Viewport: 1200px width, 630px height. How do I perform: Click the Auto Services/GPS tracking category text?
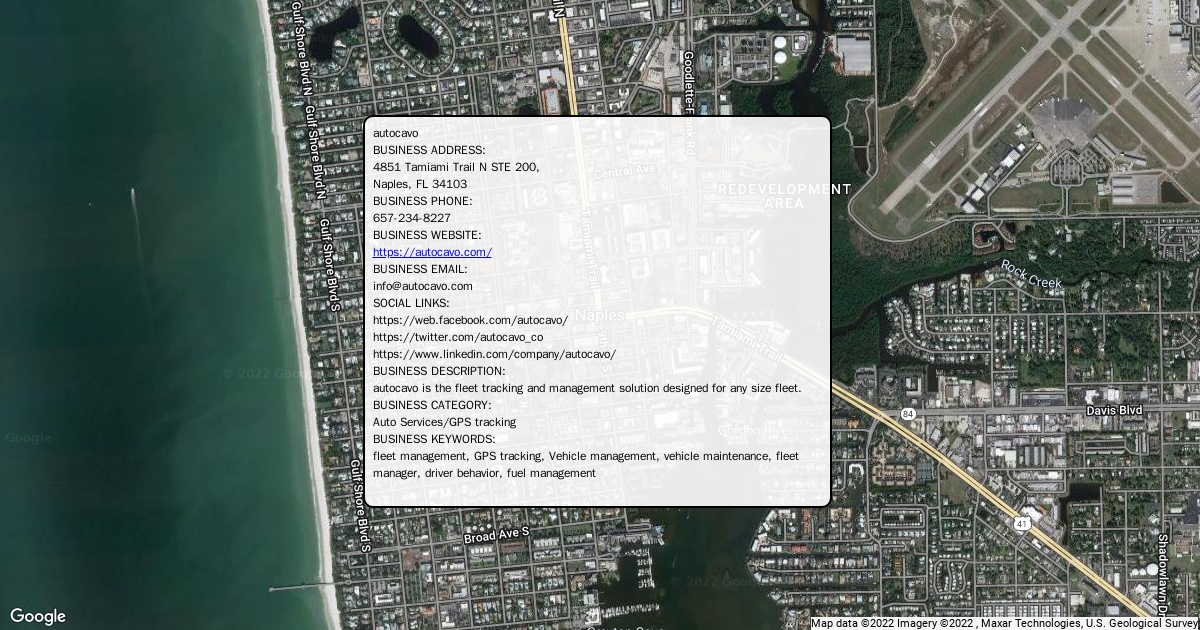click(x=444, y=422)
